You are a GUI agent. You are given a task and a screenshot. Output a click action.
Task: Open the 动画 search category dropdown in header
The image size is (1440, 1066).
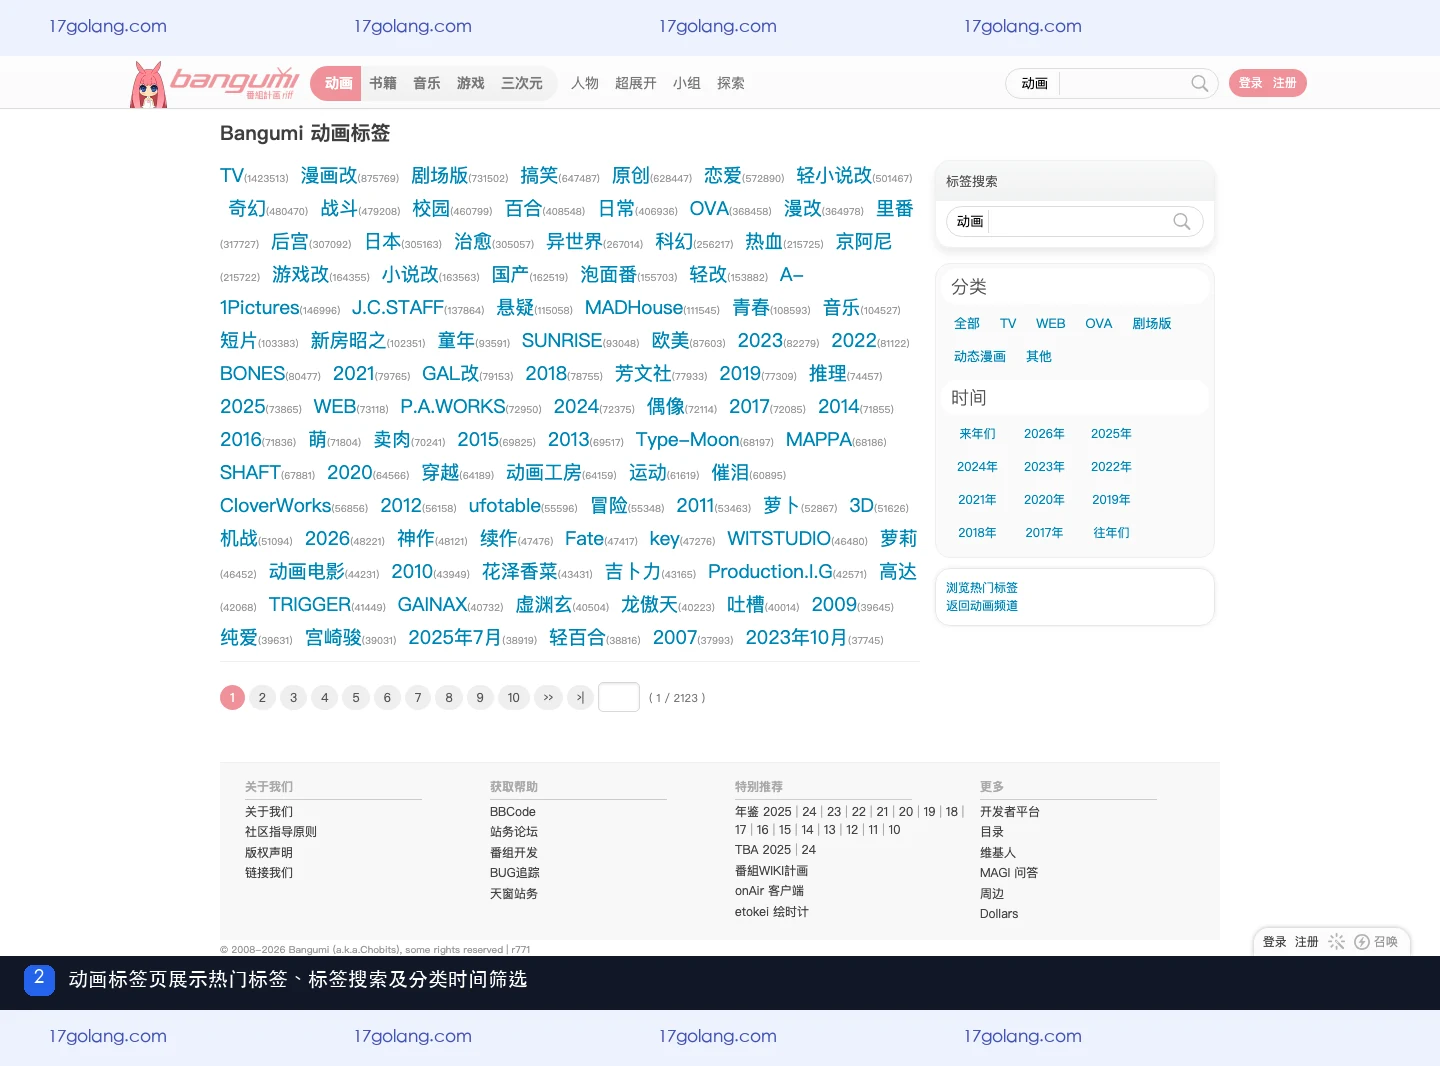tap(1035, 83)
